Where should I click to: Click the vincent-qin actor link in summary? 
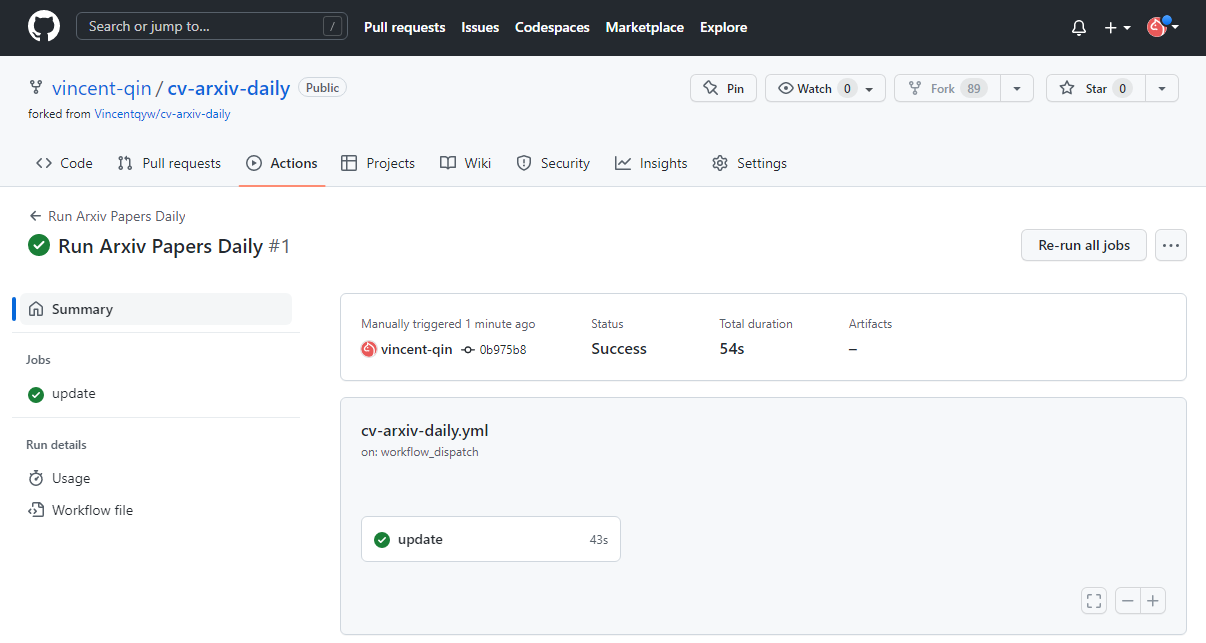pos(416,349)
